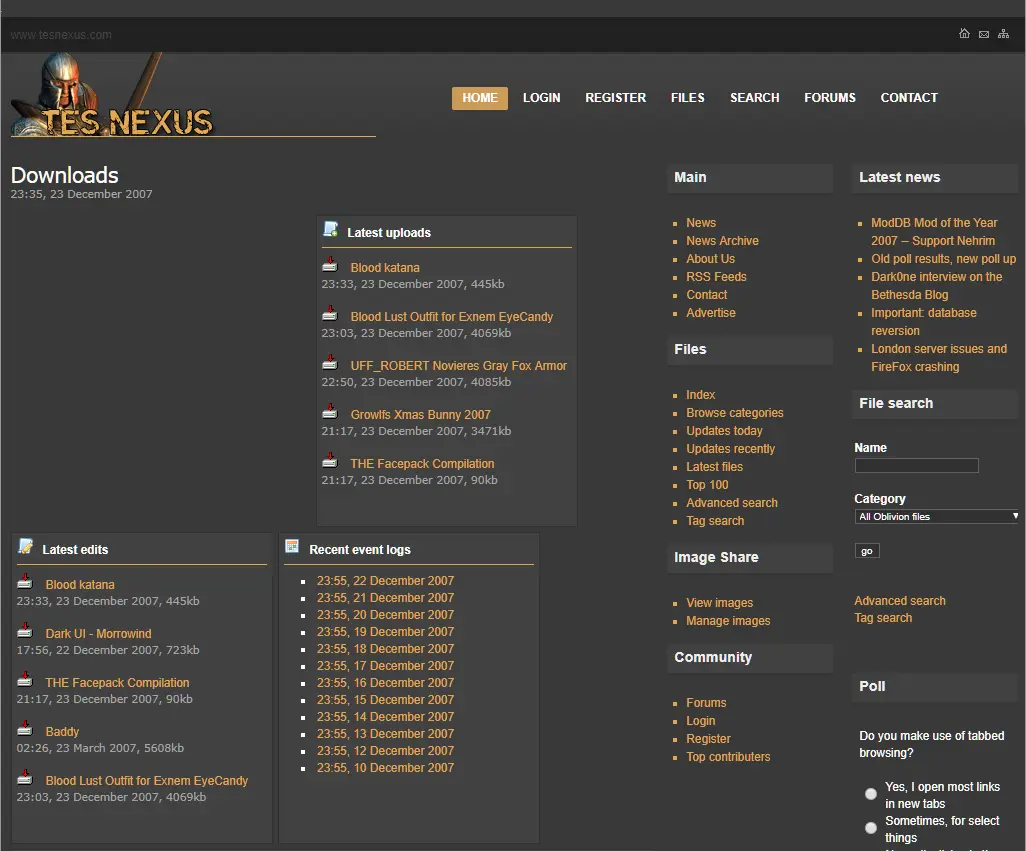Click download icon beside Blood Lust Outfit in Latest edits
This screenshot has width=1026, height=851.
tap(25, 778)
